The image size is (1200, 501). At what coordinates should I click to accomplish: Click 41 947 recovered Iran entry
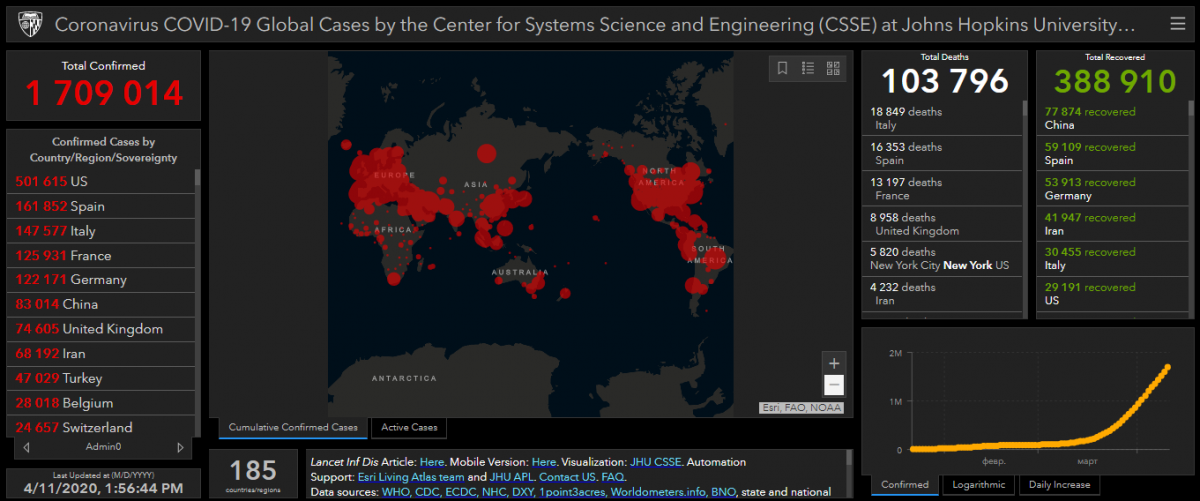click(x=1112, y=224)
